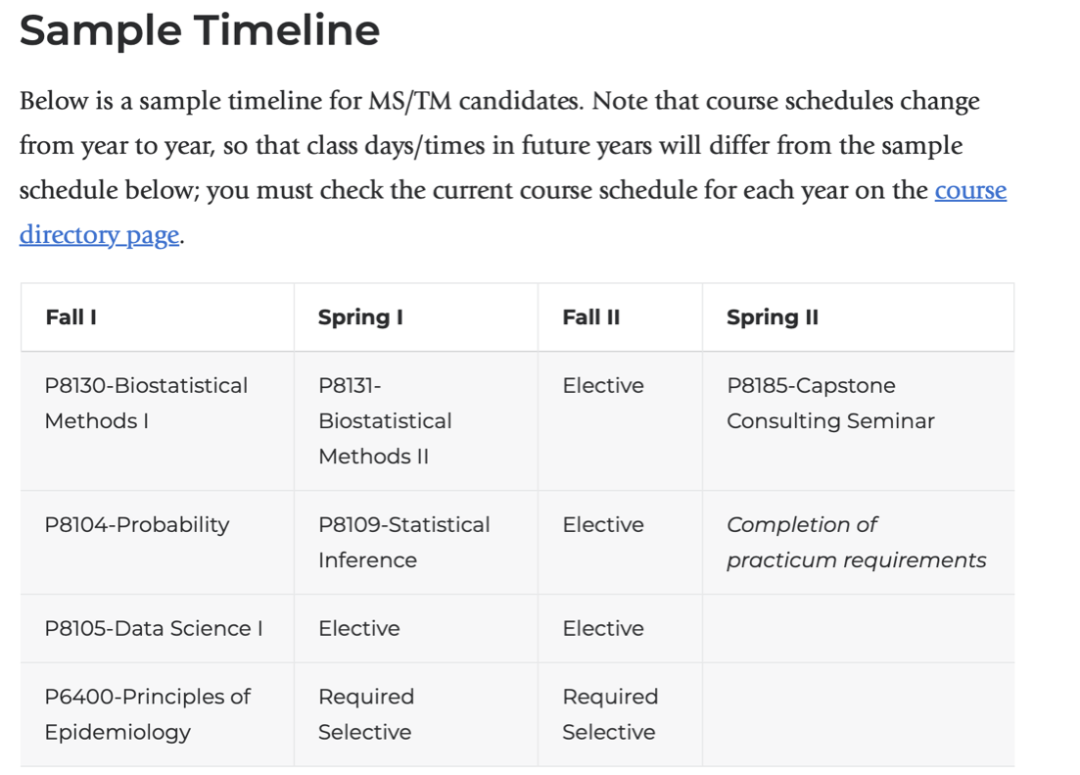Select the Spring I column header

(360, 318)
